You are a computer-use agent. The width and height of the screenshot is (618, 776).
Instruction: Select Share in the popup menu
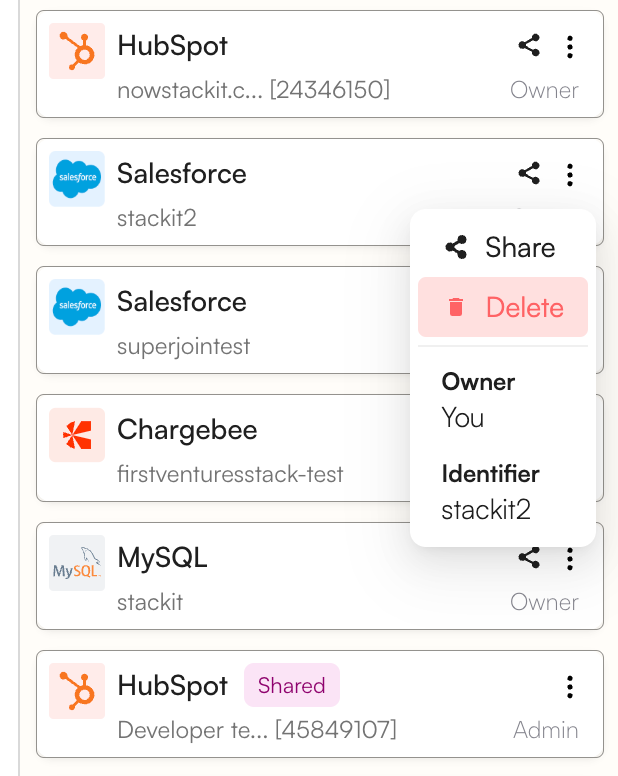503,247
